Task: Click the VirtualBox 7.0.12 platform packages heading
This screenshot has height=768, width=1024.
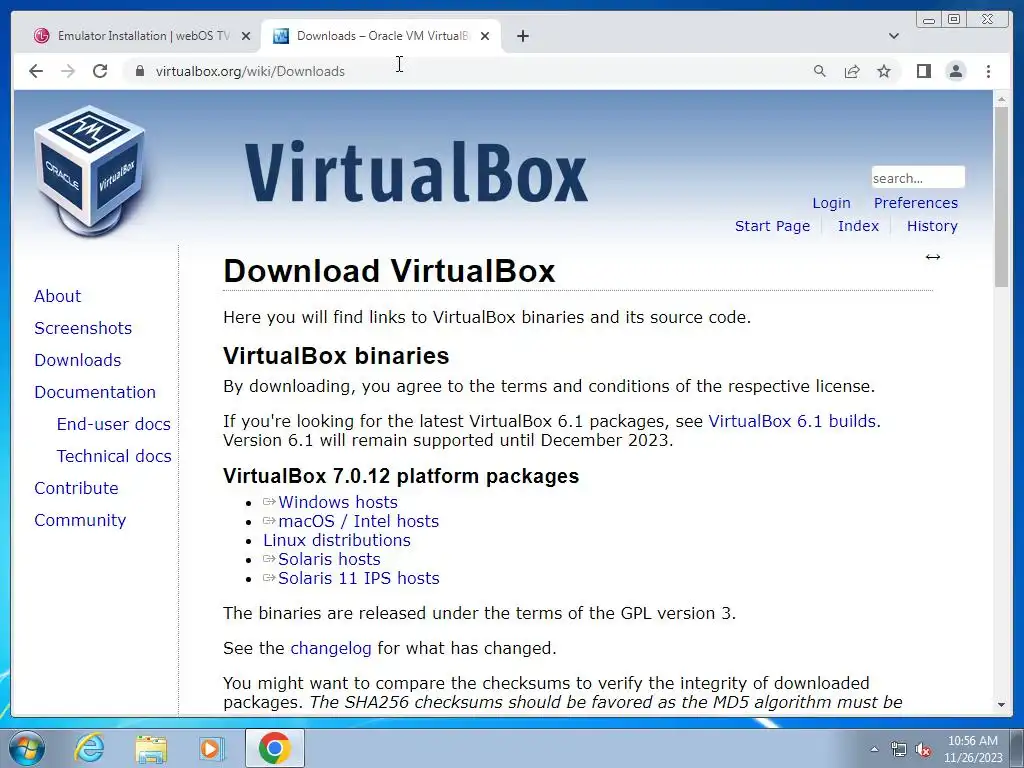Action: pyautogui.click(x=401, y=476)
